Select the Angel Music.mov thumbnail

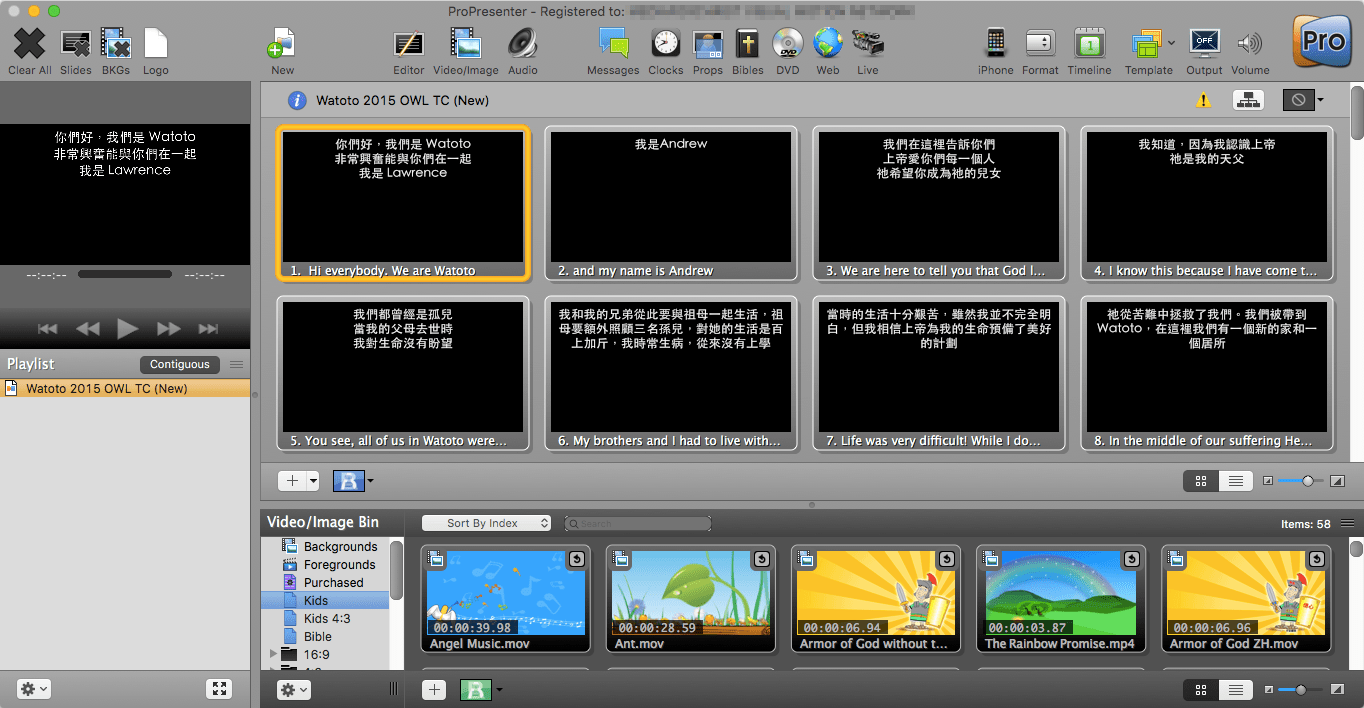tap(506, 599)
